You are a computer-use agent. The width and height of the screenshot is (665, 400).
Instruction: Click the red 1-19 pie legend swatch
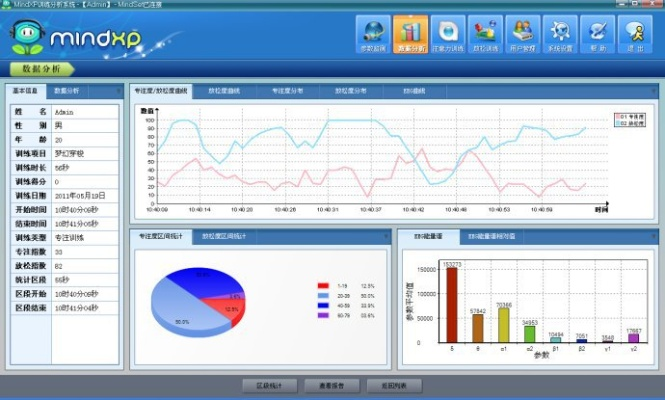pyautogui.click(x=324, y=284)
